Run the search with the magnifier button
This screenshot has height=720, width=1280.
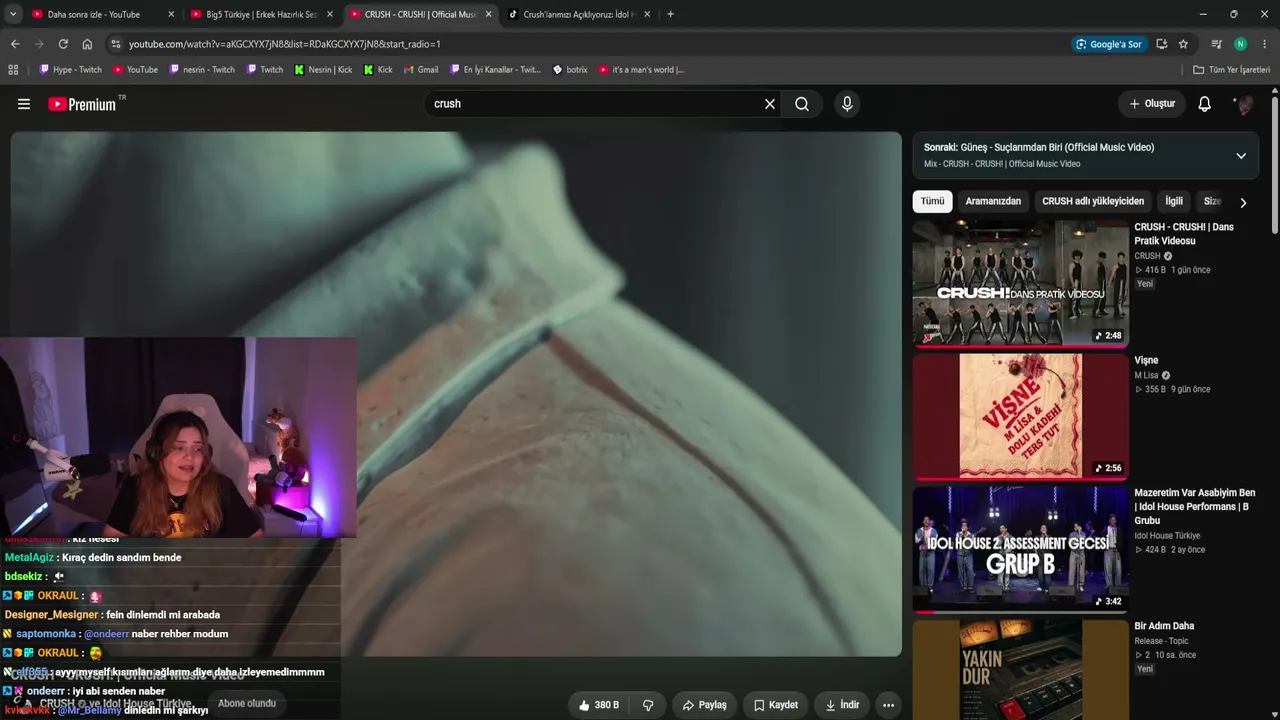[x=802, y=104]
